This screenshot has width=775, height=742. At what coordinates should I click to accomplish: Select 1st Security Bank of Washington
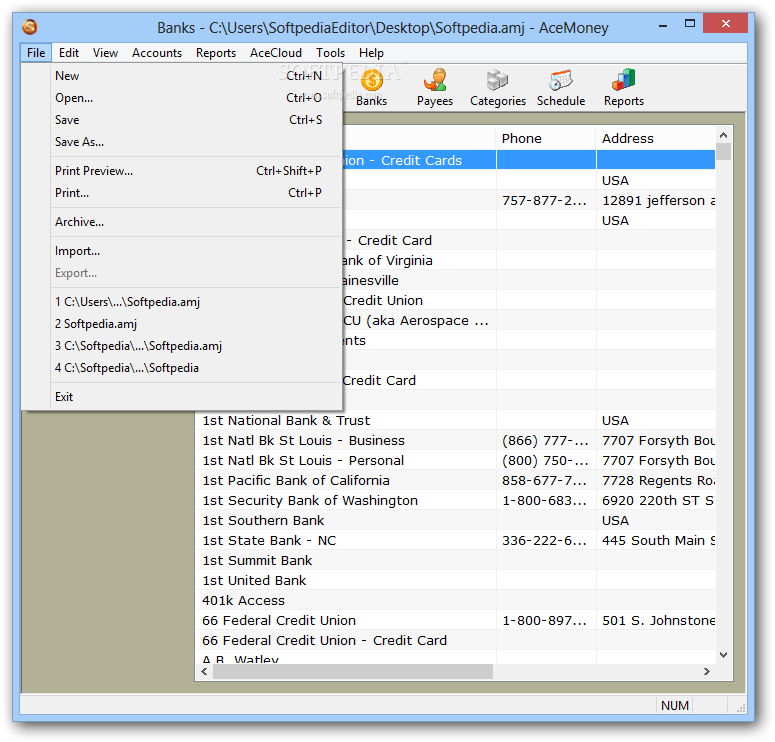pos(455,500)
